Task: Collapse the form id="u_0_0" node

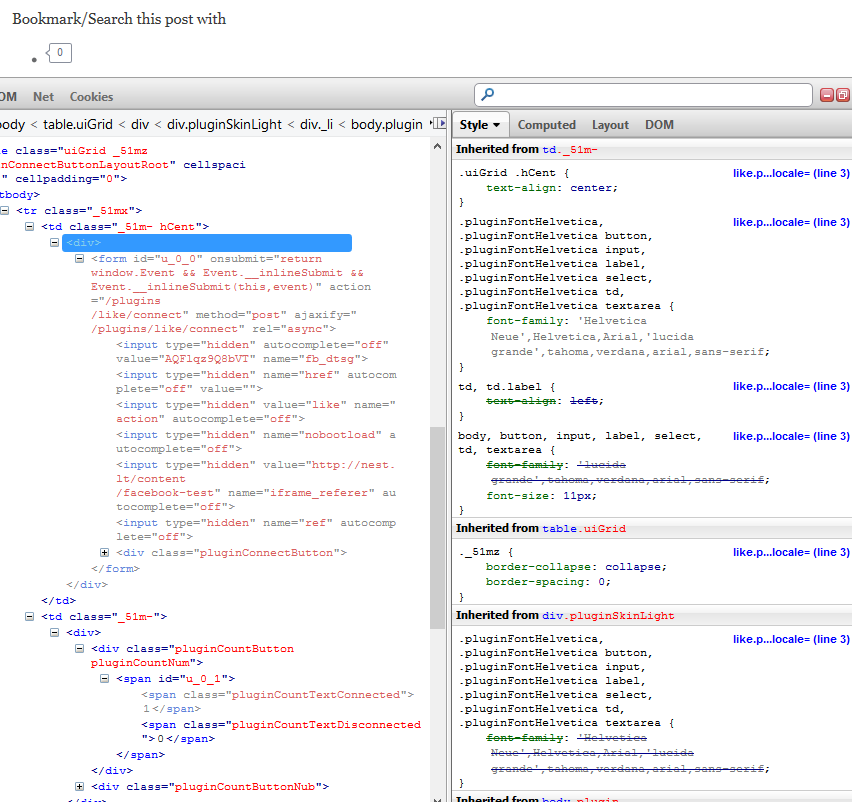Action: click(79, 259)
